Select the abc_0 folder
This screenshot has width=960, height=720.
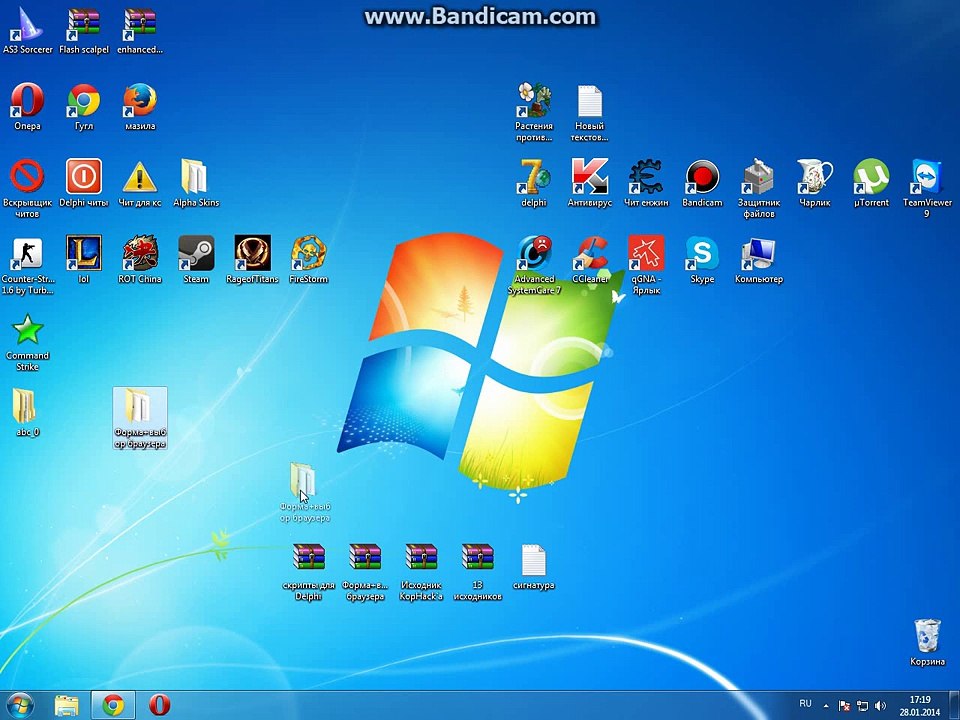coord(28,412)
